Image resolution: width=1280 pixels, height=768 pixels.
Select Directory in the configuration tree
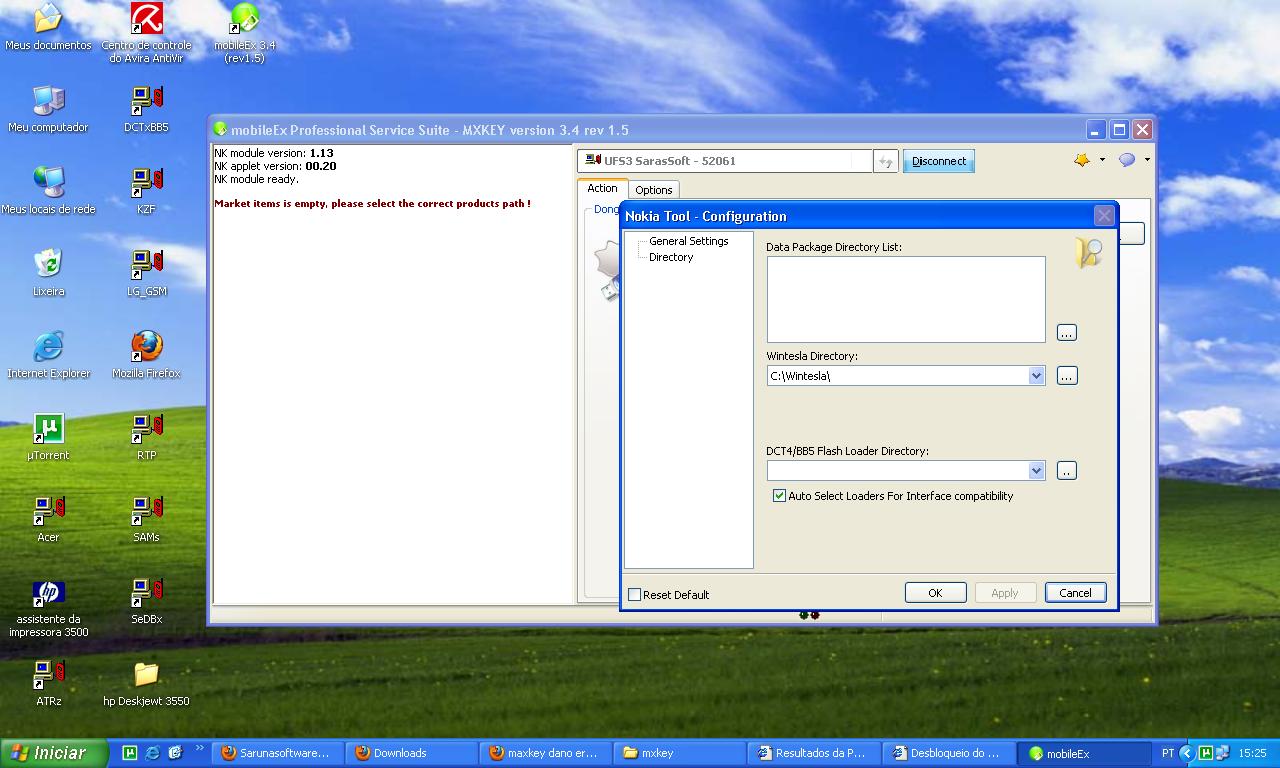671,257
